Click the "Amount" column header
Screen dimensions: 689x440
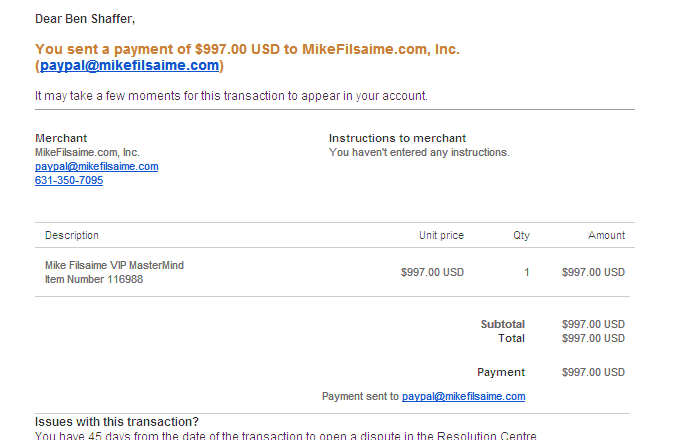coord(606,236)
